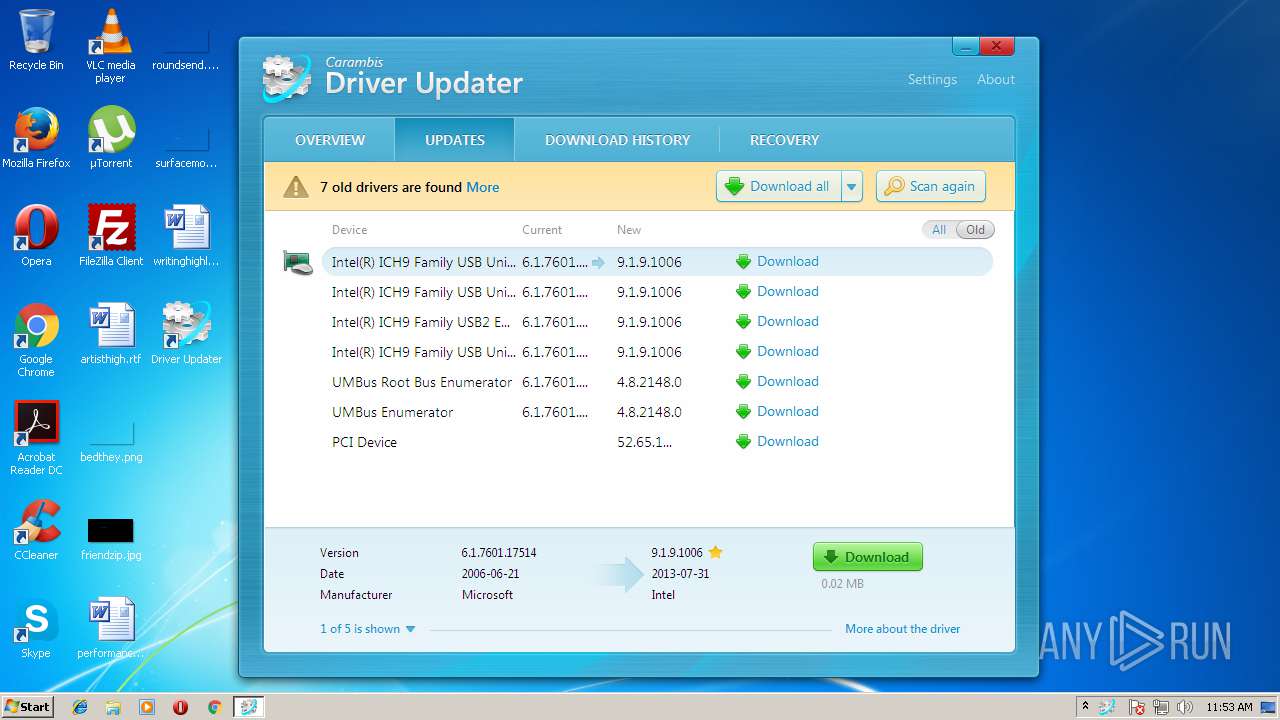This screenshot has height=720, width=1280.
Task: Select the UMBus Enumerator row
Action: tap(657, 412)
